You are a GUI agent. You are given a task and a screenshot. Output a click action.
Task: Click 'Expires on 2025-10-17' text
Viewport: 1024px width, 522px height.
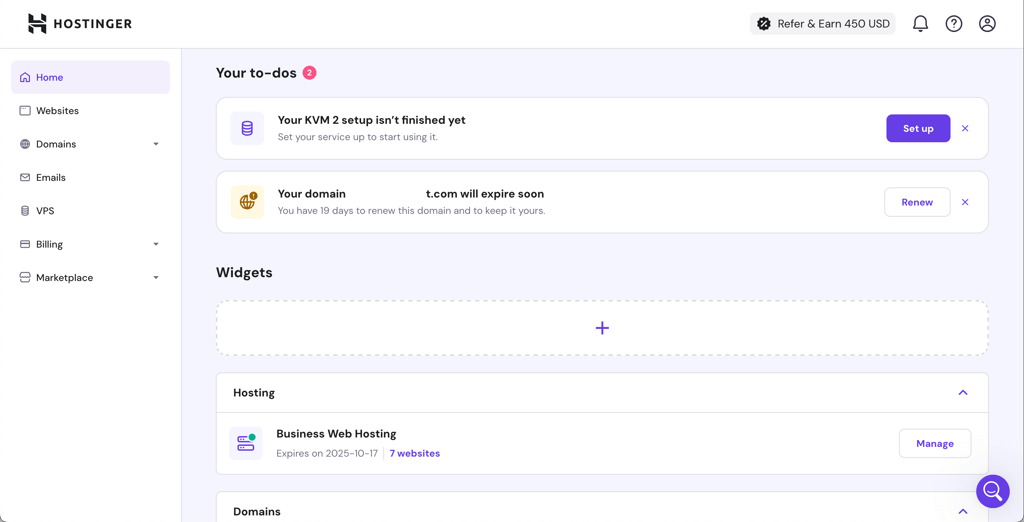click(x=327, y=453)
